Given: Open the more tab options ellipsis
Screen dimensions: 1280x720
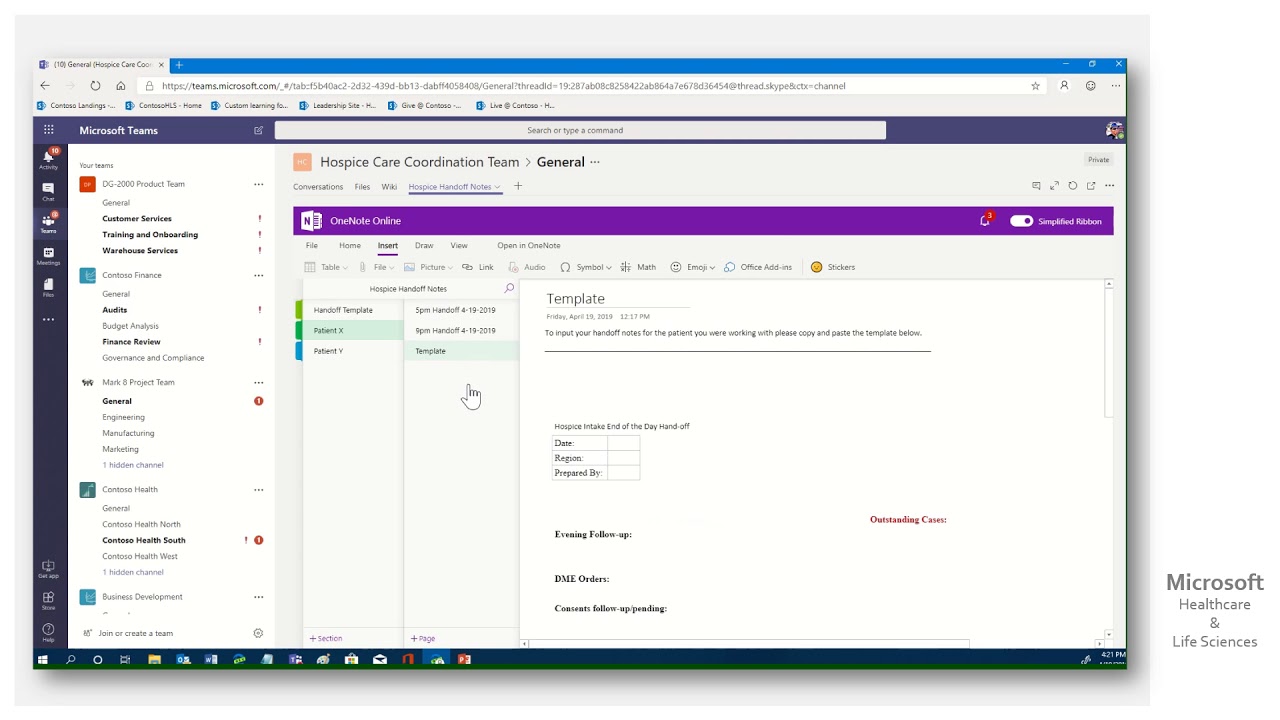Looking at the screenshot, I should coord(1109,186).
